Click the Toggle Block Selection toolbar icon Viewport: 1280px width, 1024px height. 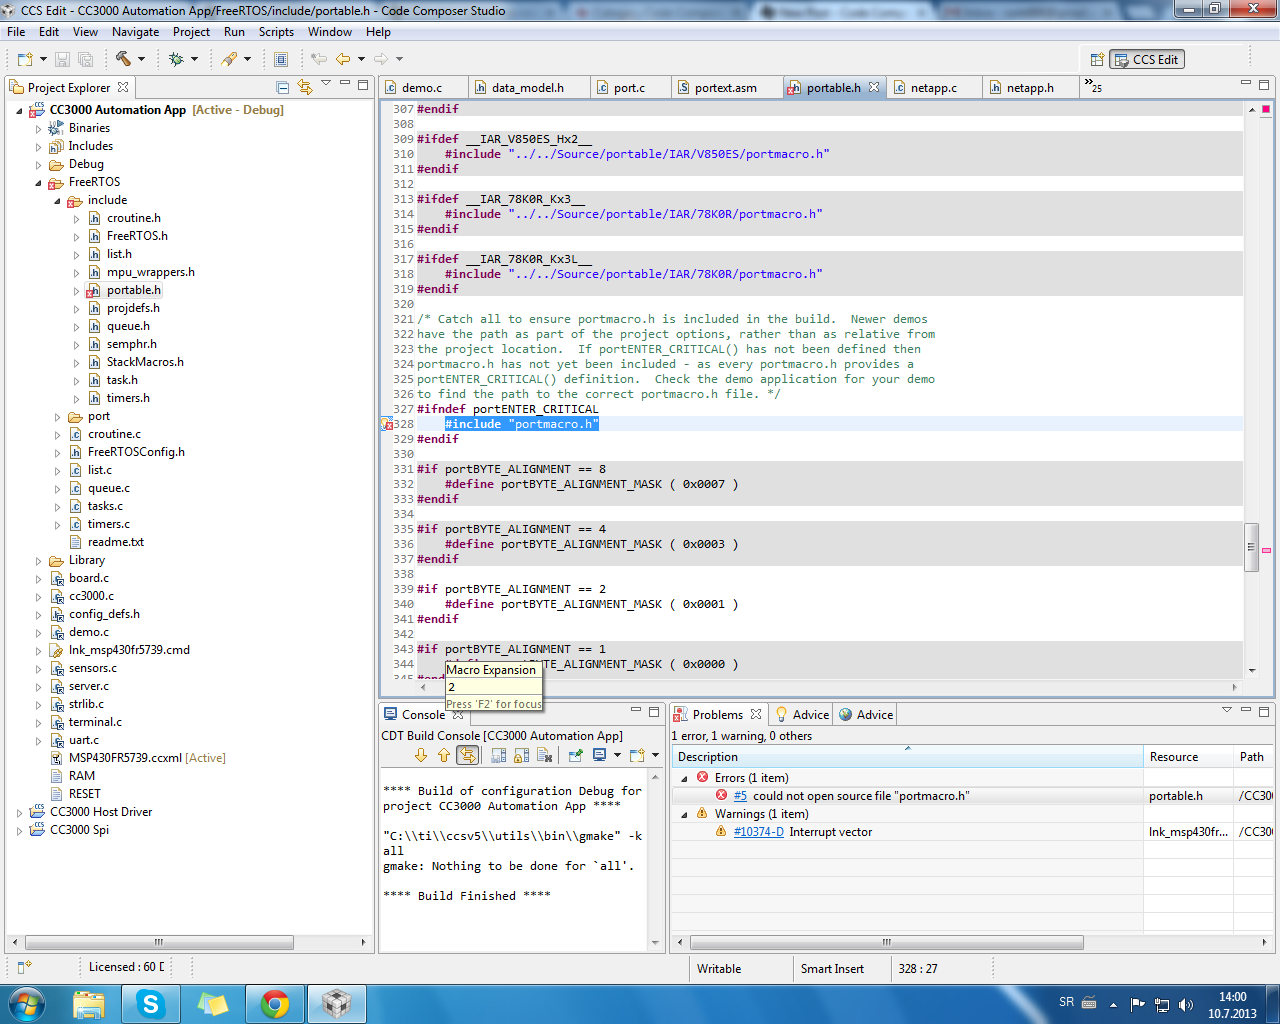[x=281, y=60]
